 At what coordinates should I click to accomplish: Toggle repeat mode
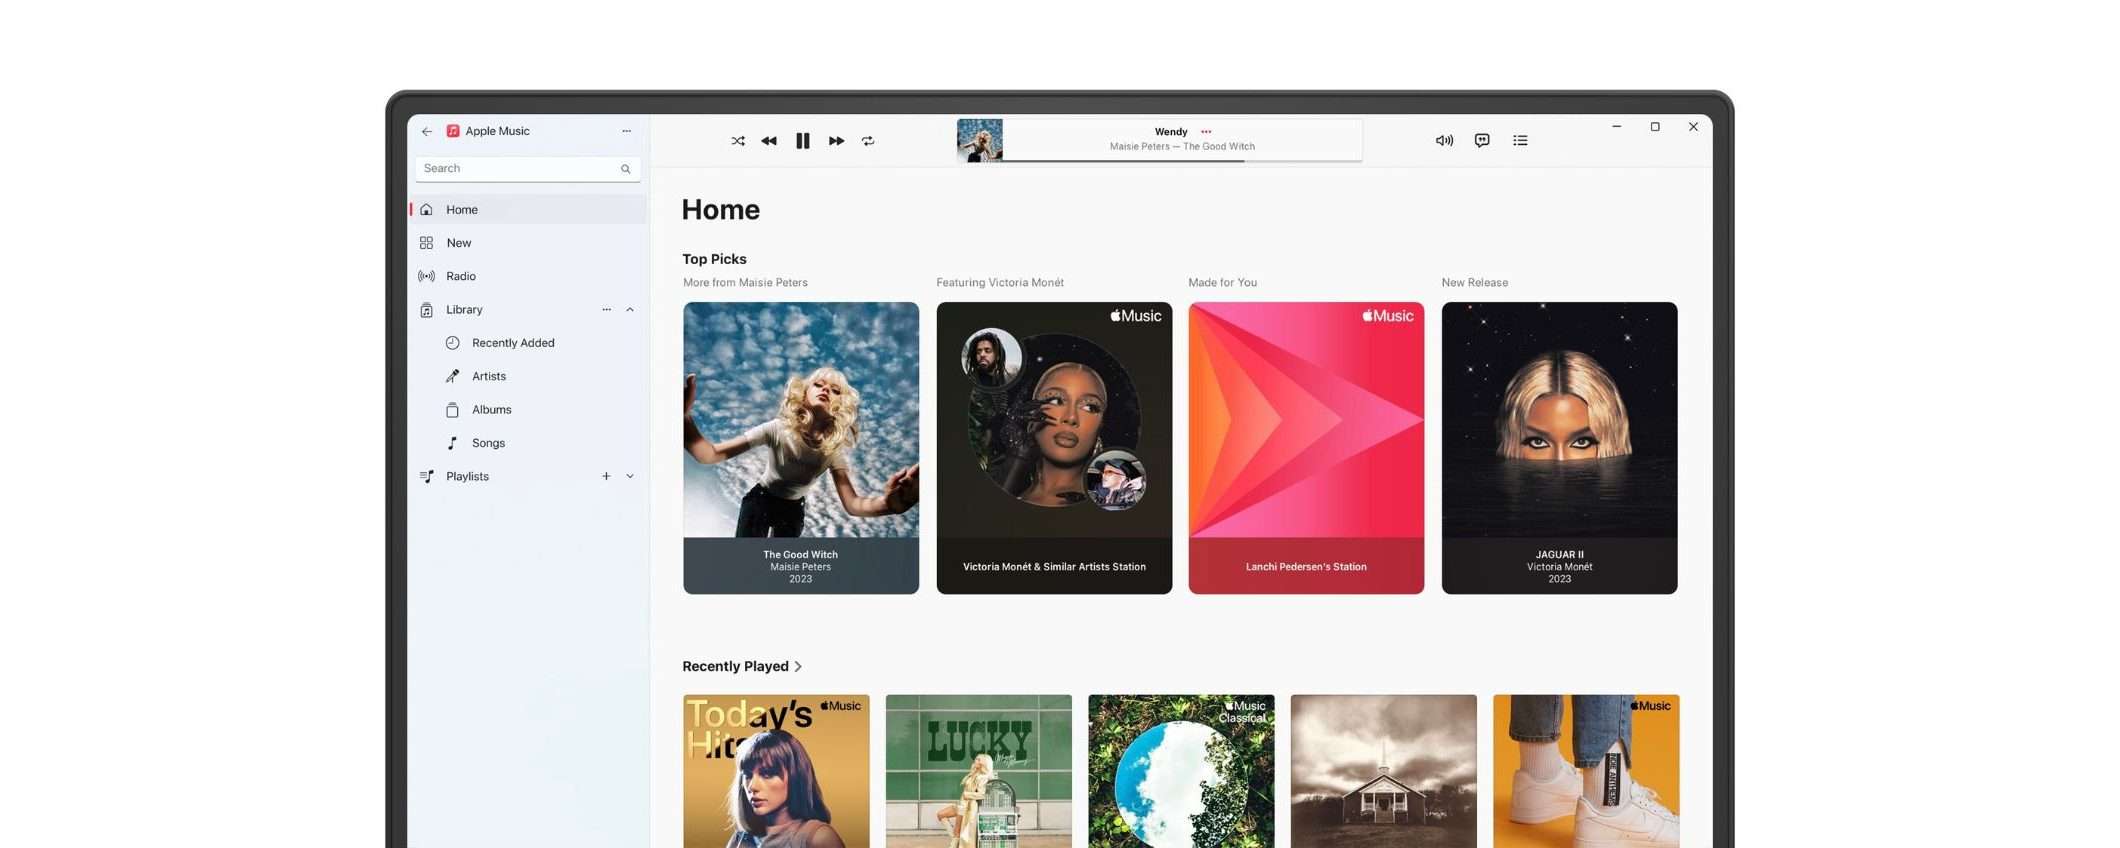pos(868,141)
